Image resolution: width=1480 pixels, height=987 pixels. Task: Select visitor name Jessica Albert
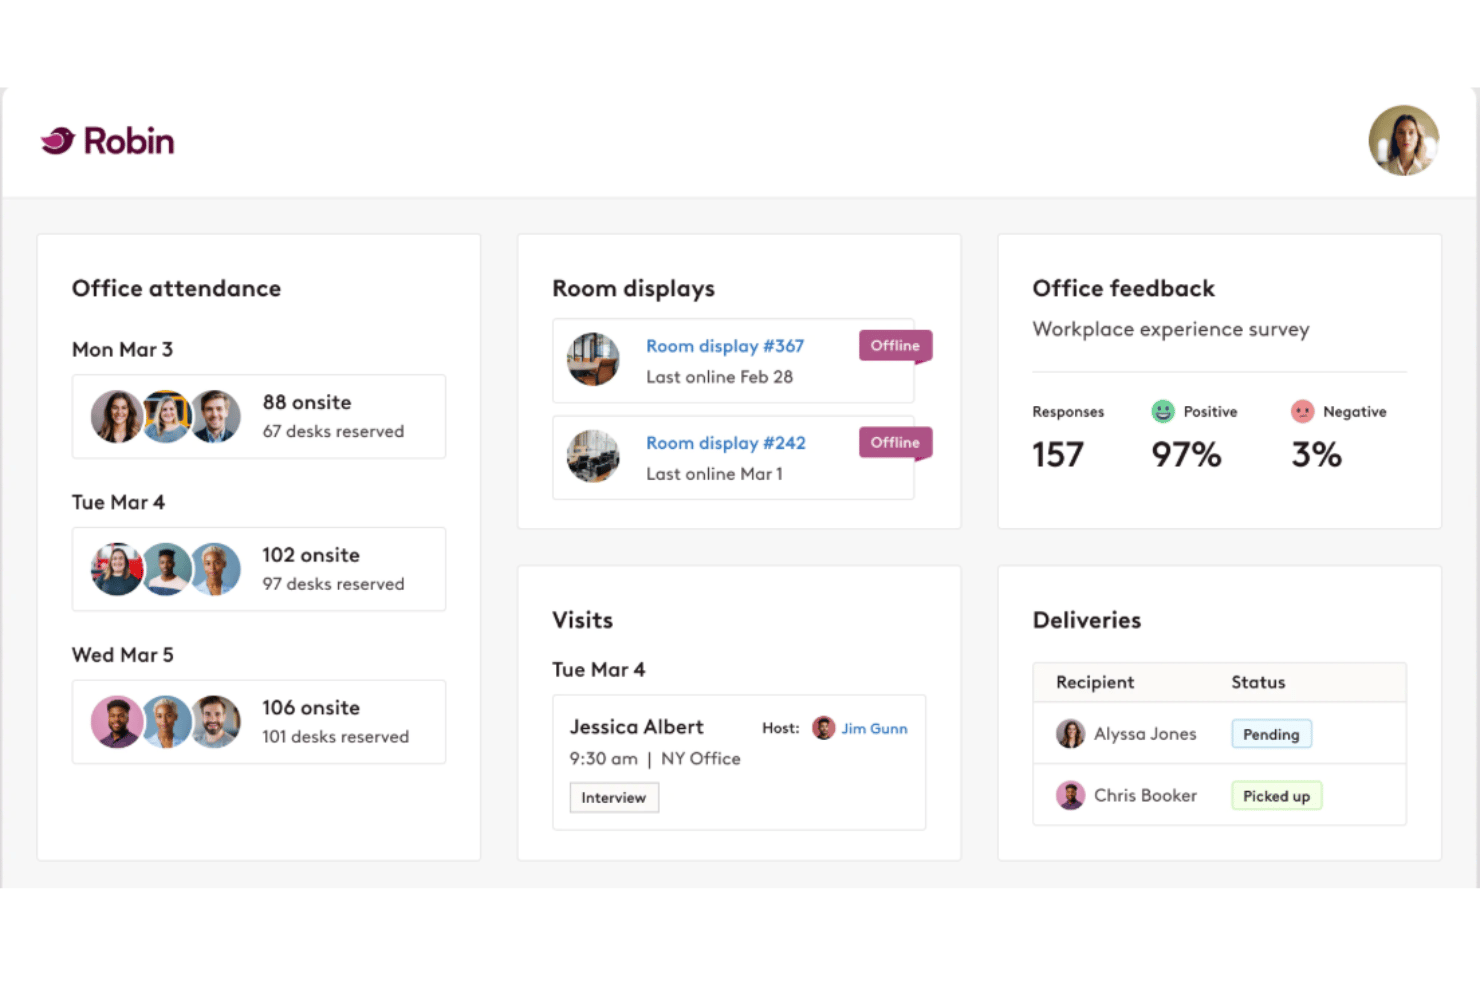(637, 727)
